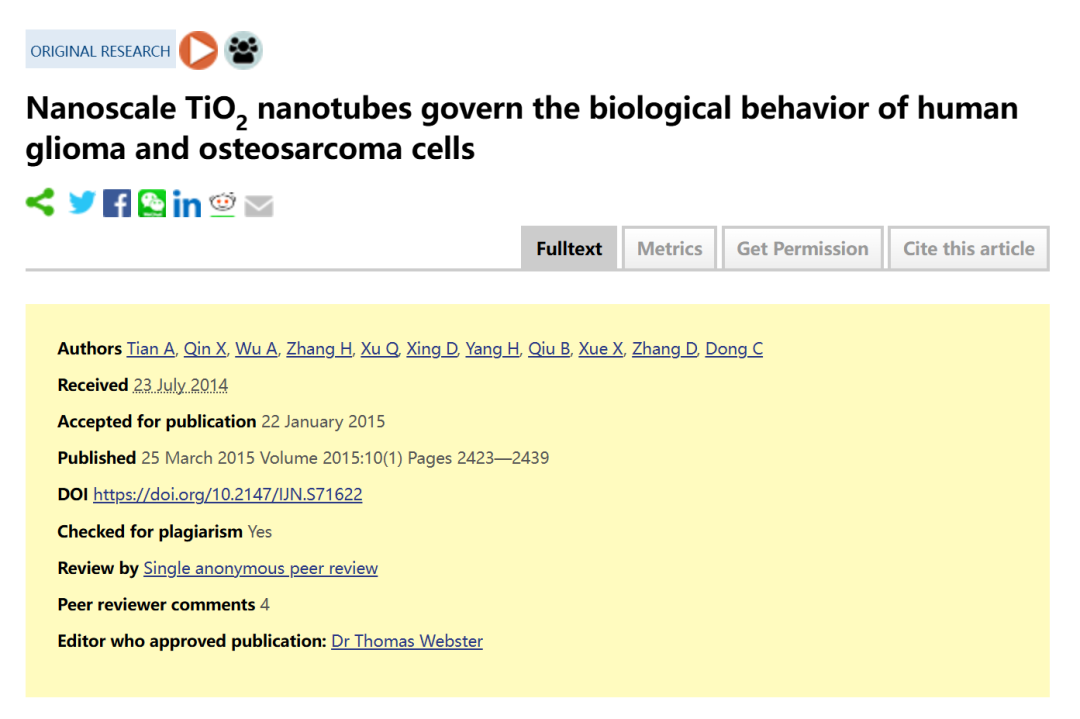
Task: Click the Original Research label
Action: (x=101, y=51)
